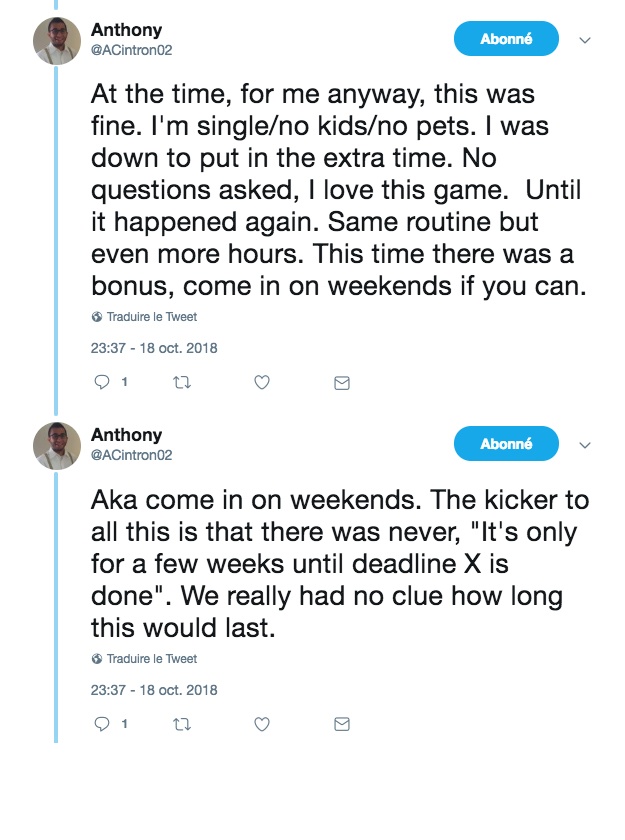625x840 pixels.
Task: Open the second tweet's 23:37 timestamp
Action: click(154, 690)
